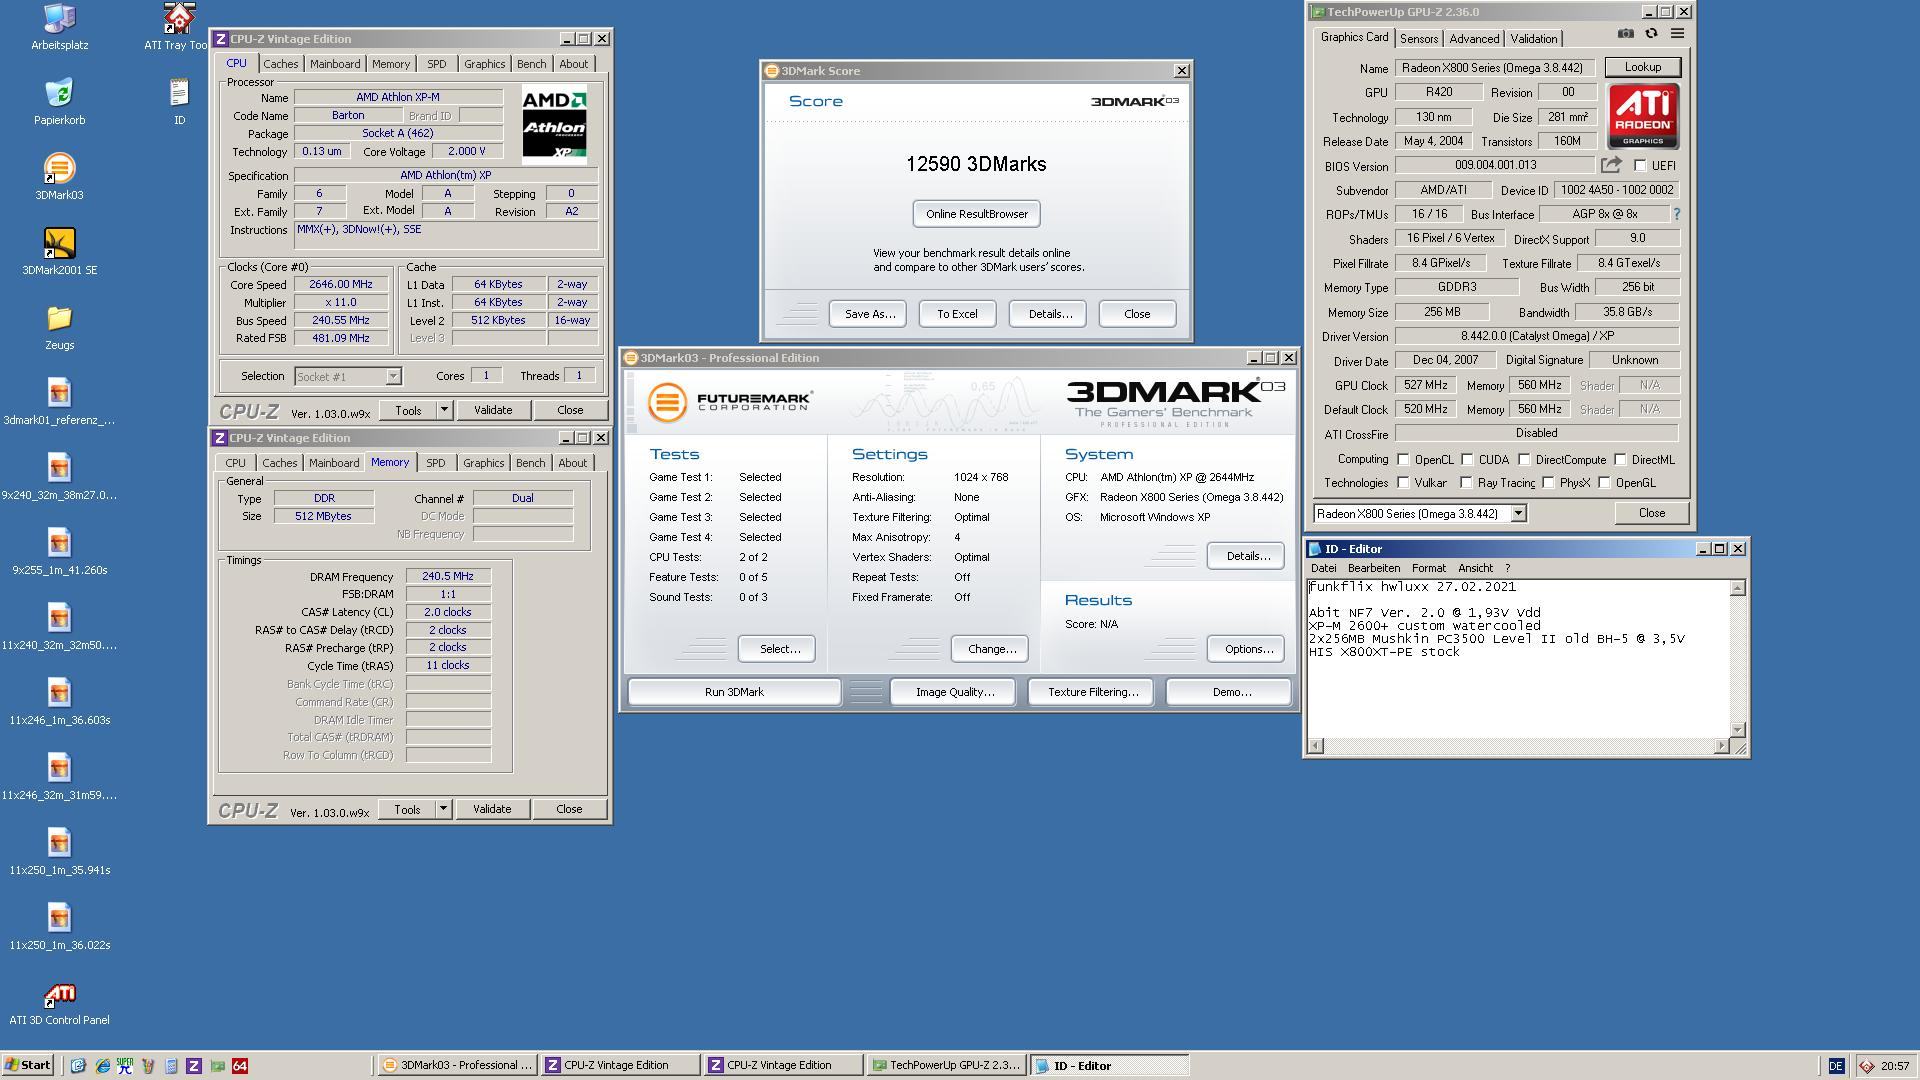Image resolution: width=1920 pixels, height=1080 pixels.
Task: Open Mainboard tab in upper CPU-Z
Action: click(335, 64)
